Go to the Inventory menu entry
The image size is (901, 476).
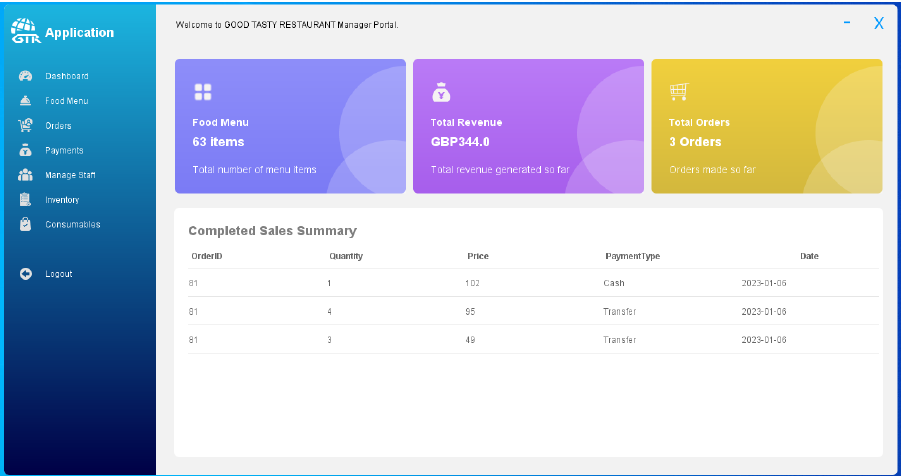coord(62,200)
